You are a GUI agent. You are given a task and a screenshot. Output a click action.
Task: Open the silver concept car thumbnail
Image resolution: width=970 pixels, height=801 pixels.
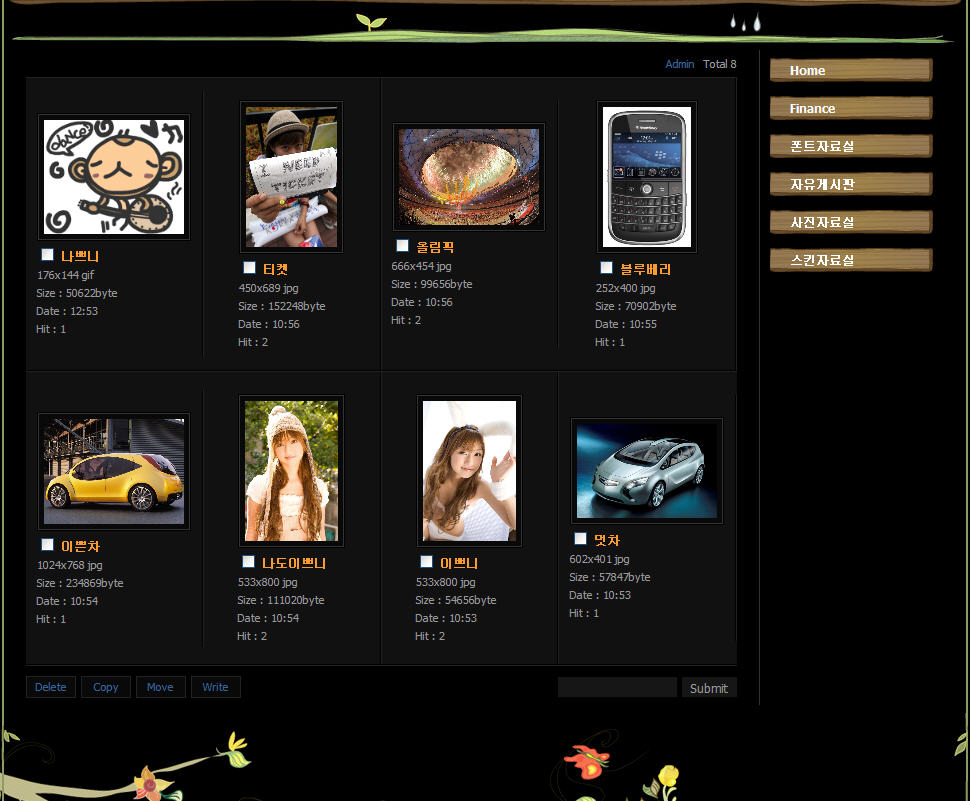pos(647,471)
